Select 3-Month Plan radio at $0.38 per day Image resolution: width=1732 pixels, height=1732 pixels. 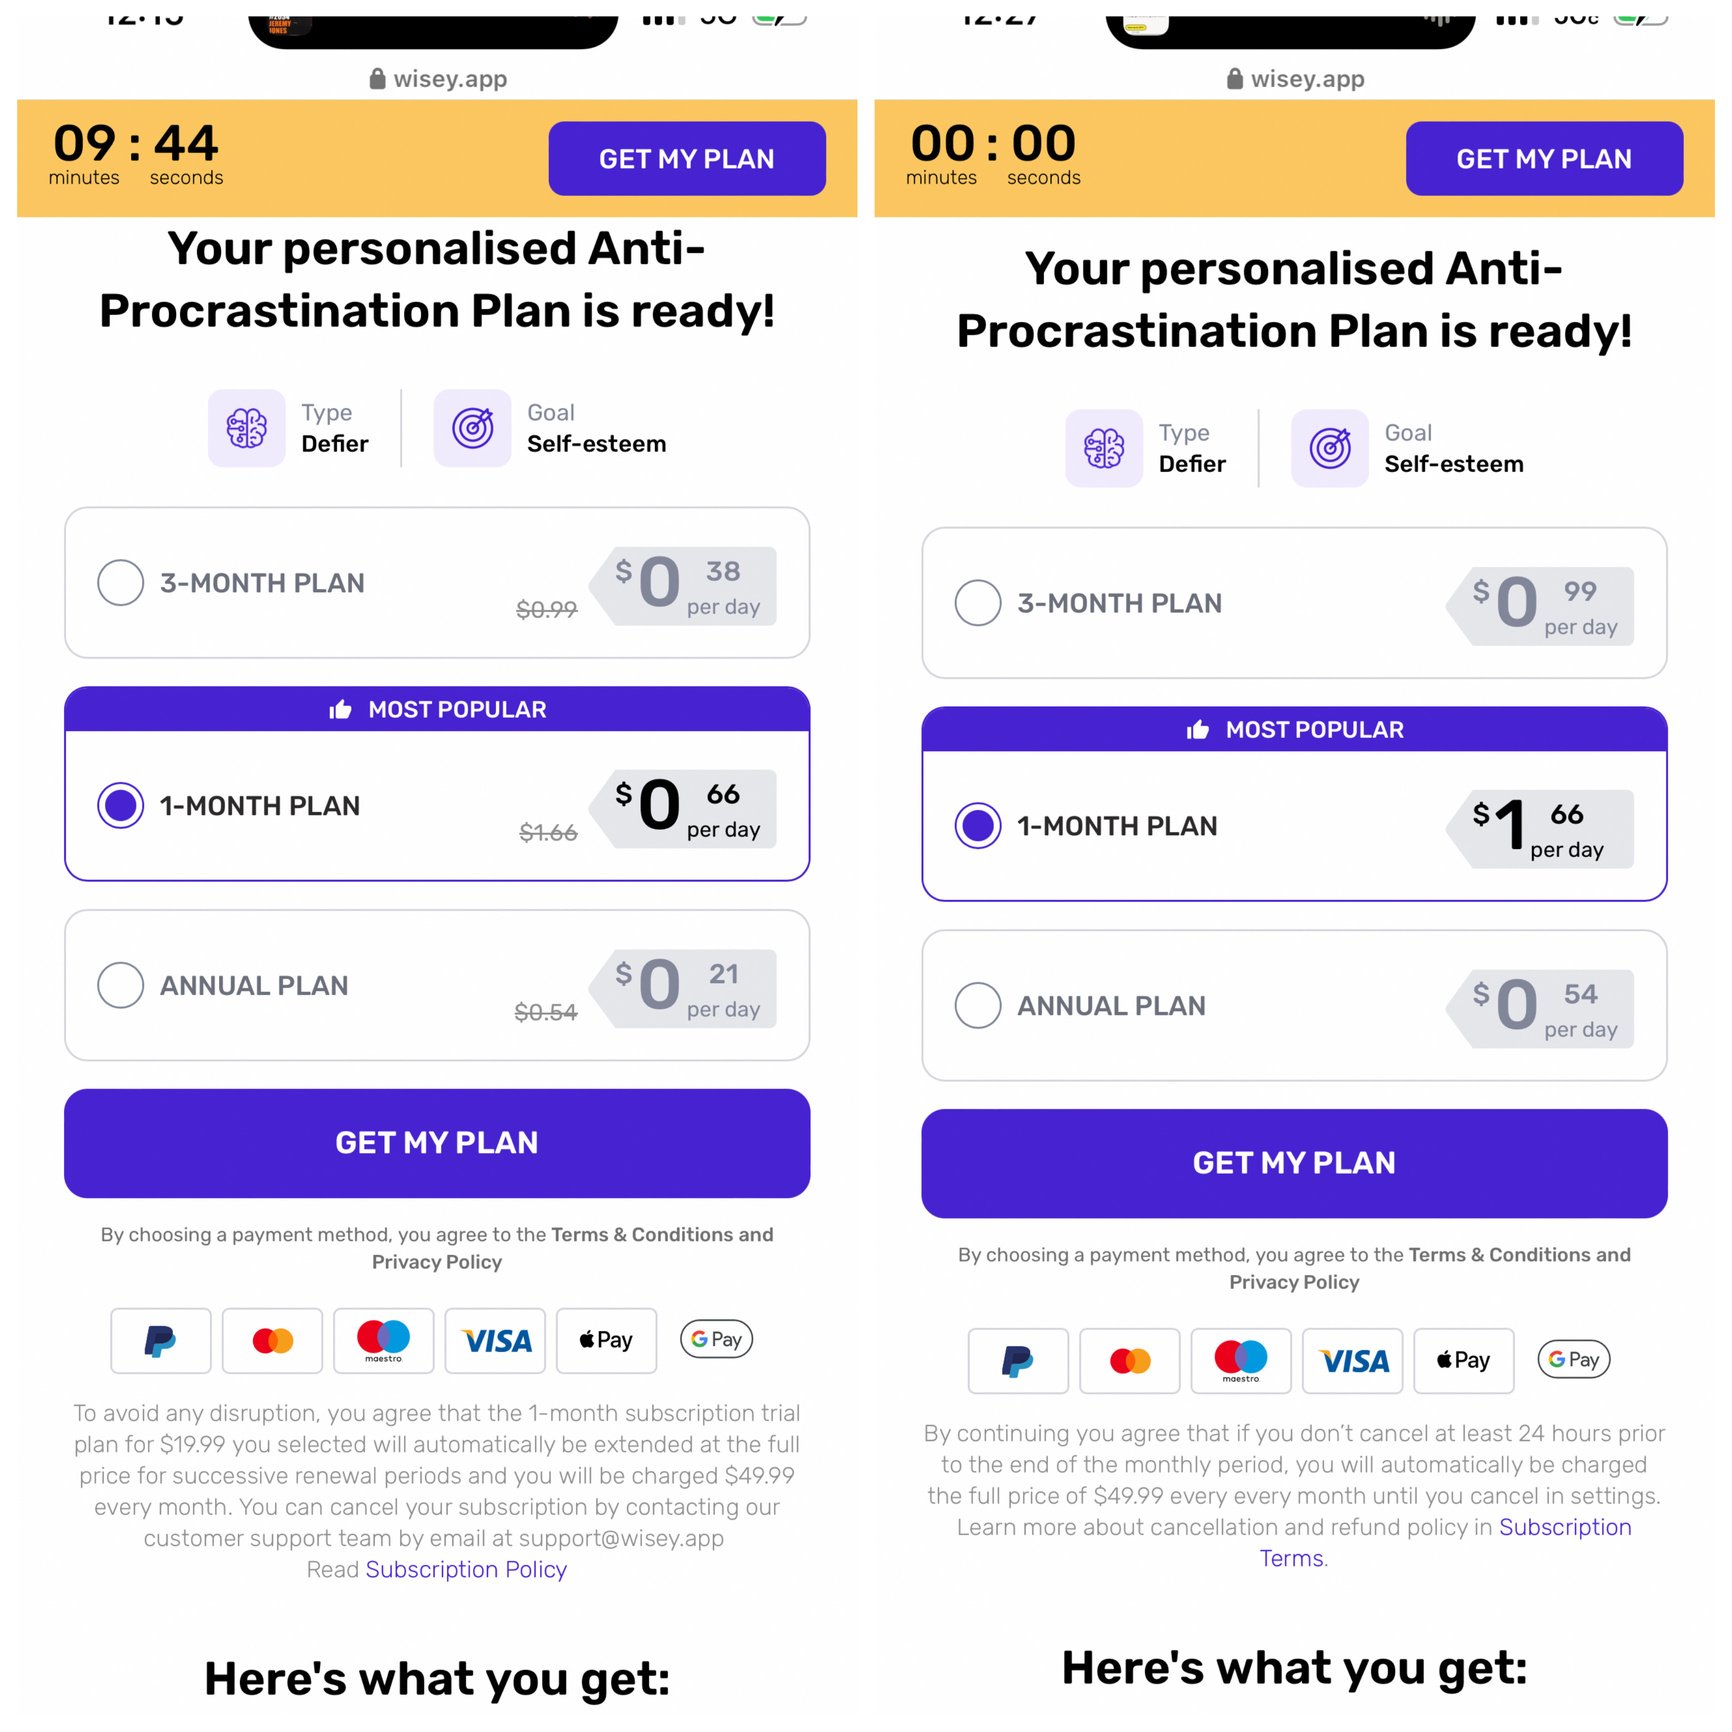click(x=121, y=582)
